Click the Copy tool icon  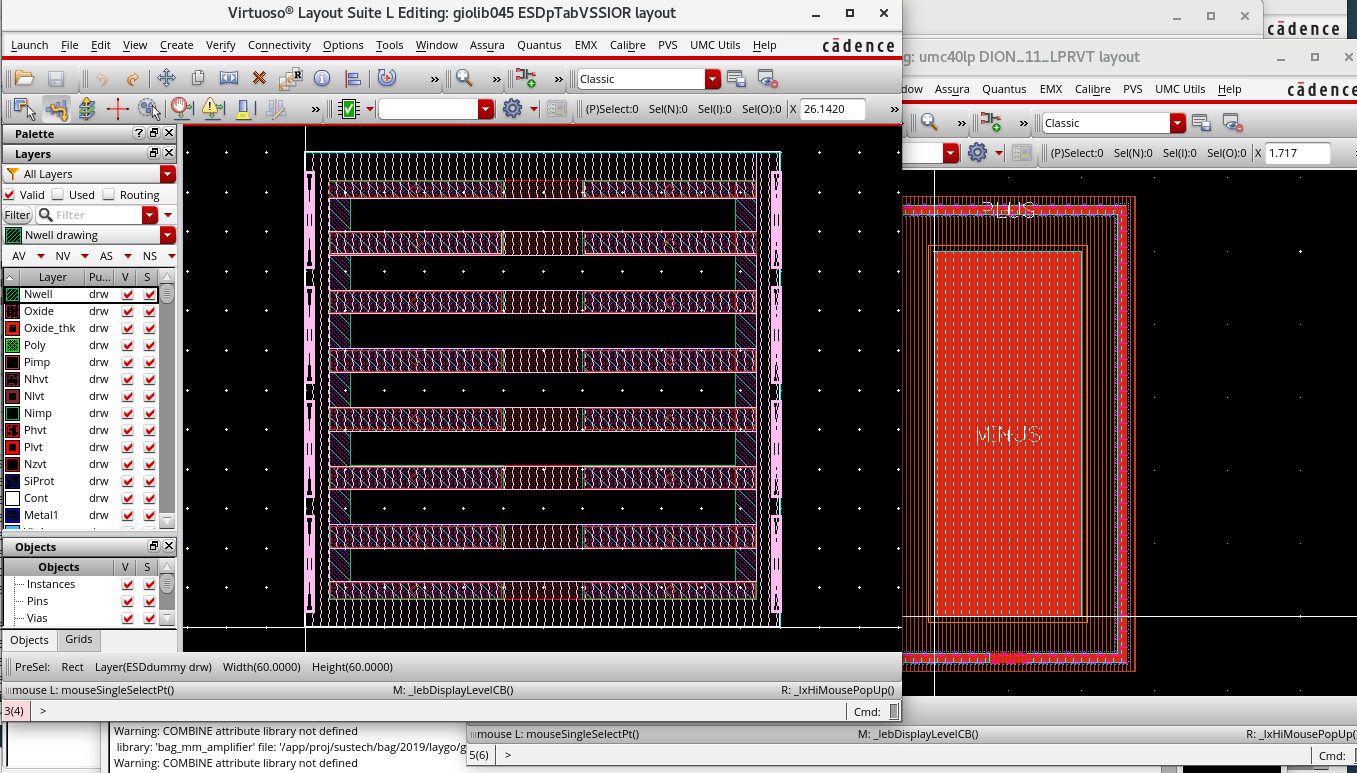point(198,78)
